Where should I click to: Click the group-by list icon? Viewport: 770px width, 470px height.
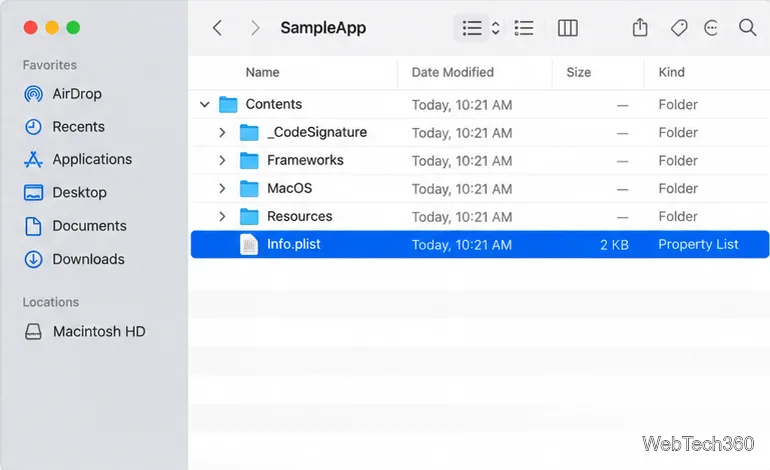524,28
